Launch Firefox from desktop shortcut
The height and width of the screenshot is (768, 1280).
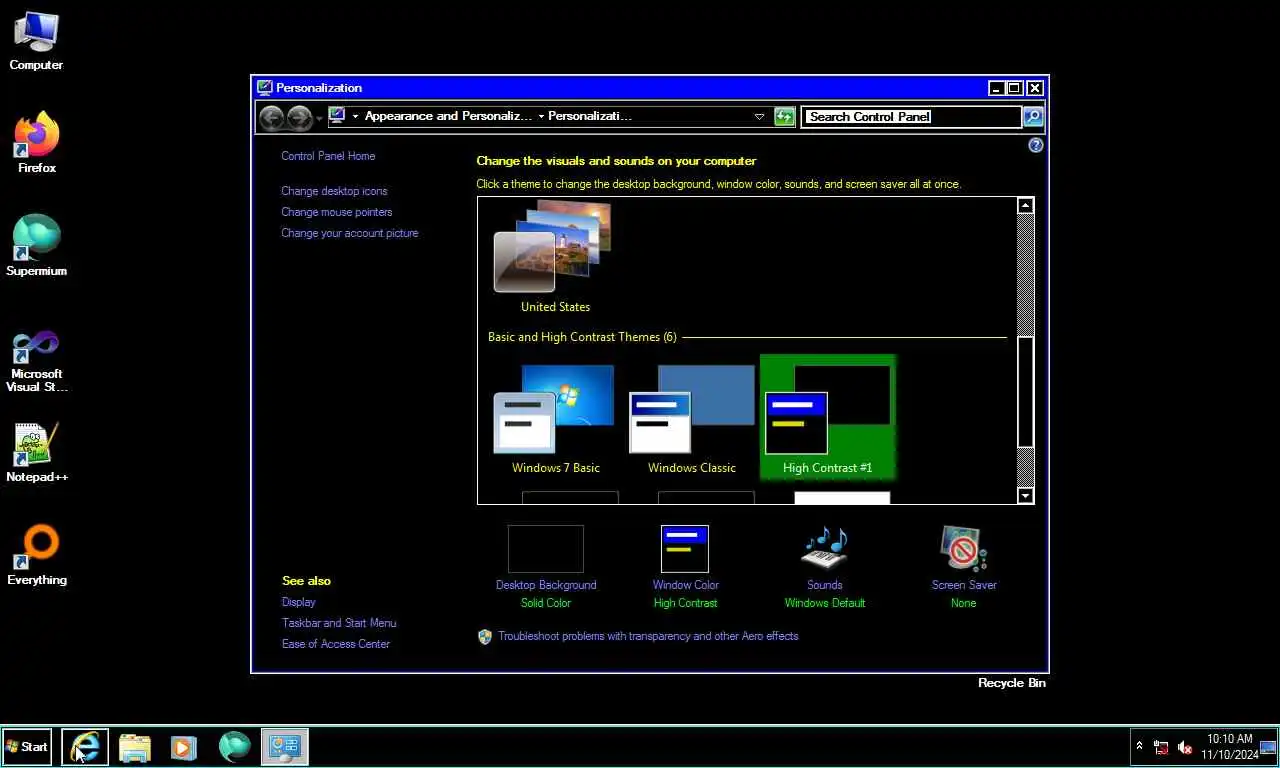tap(36, 143)
